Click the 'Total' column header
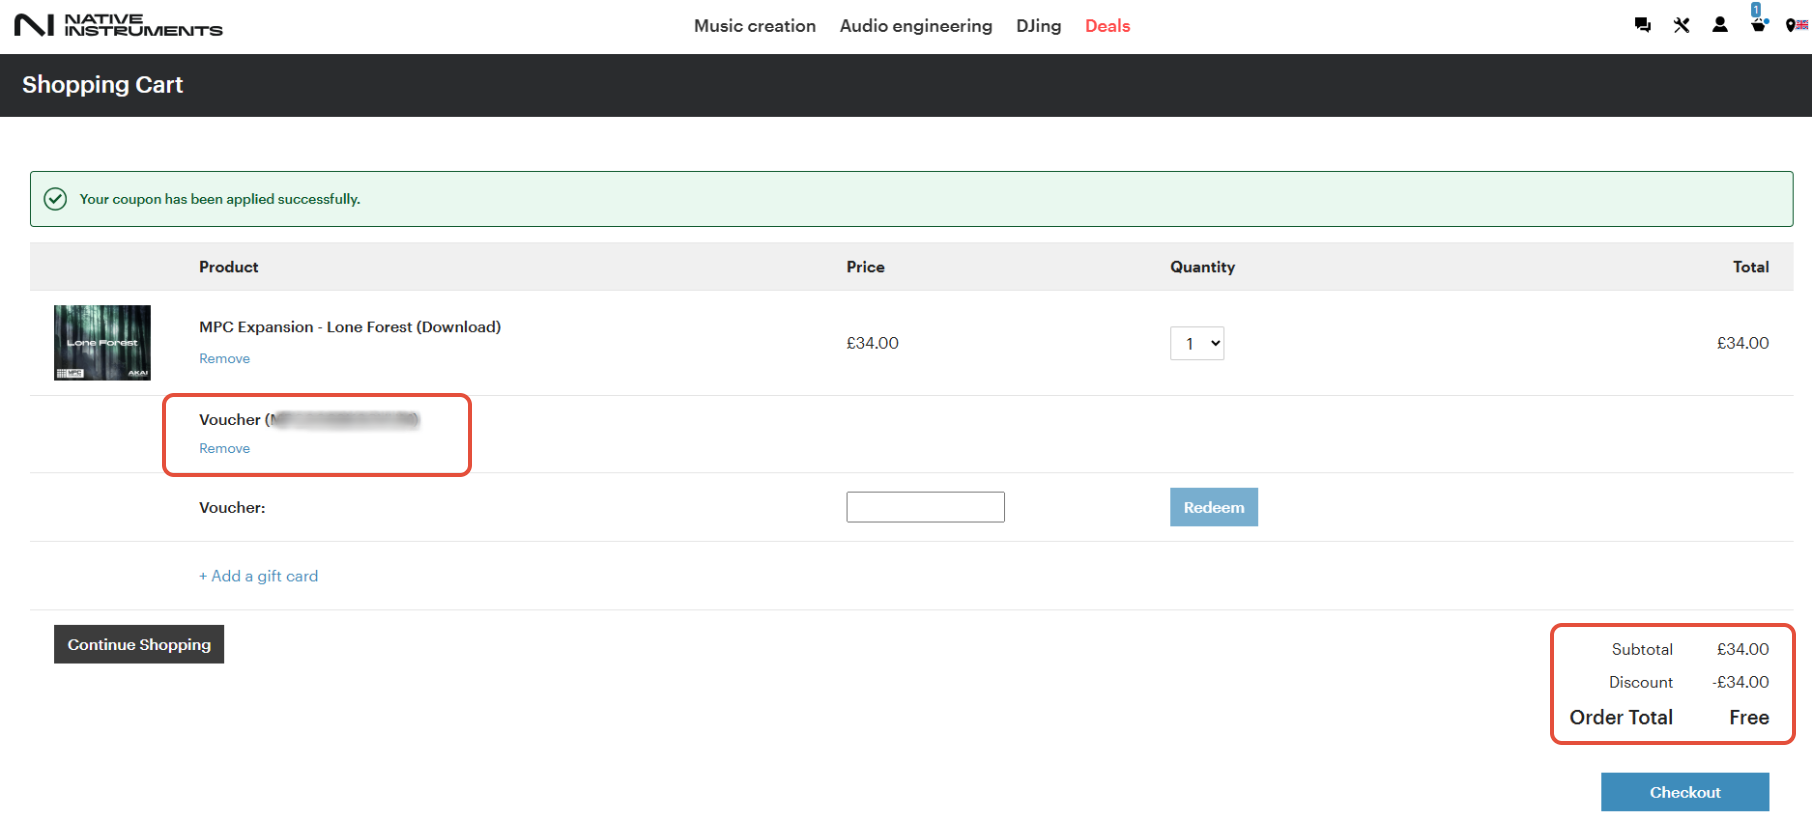 click(1751, 267)
